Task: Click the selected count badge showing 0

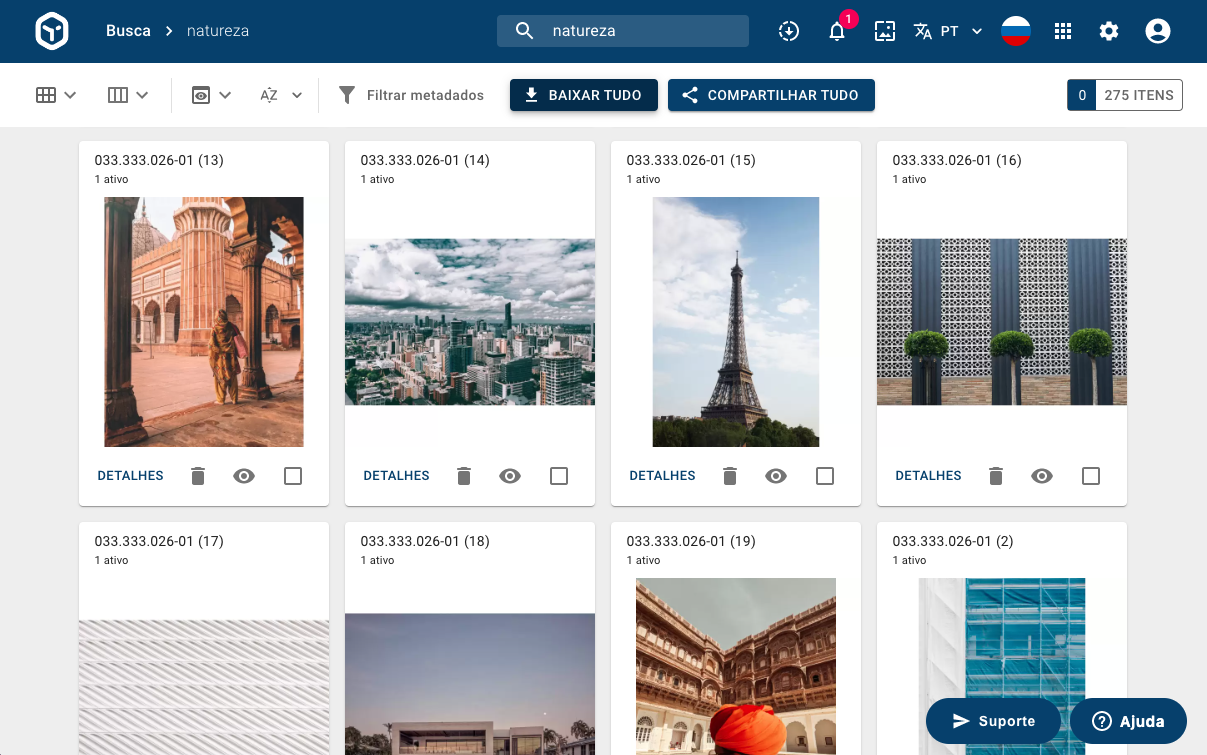Action: point(1081,95)
